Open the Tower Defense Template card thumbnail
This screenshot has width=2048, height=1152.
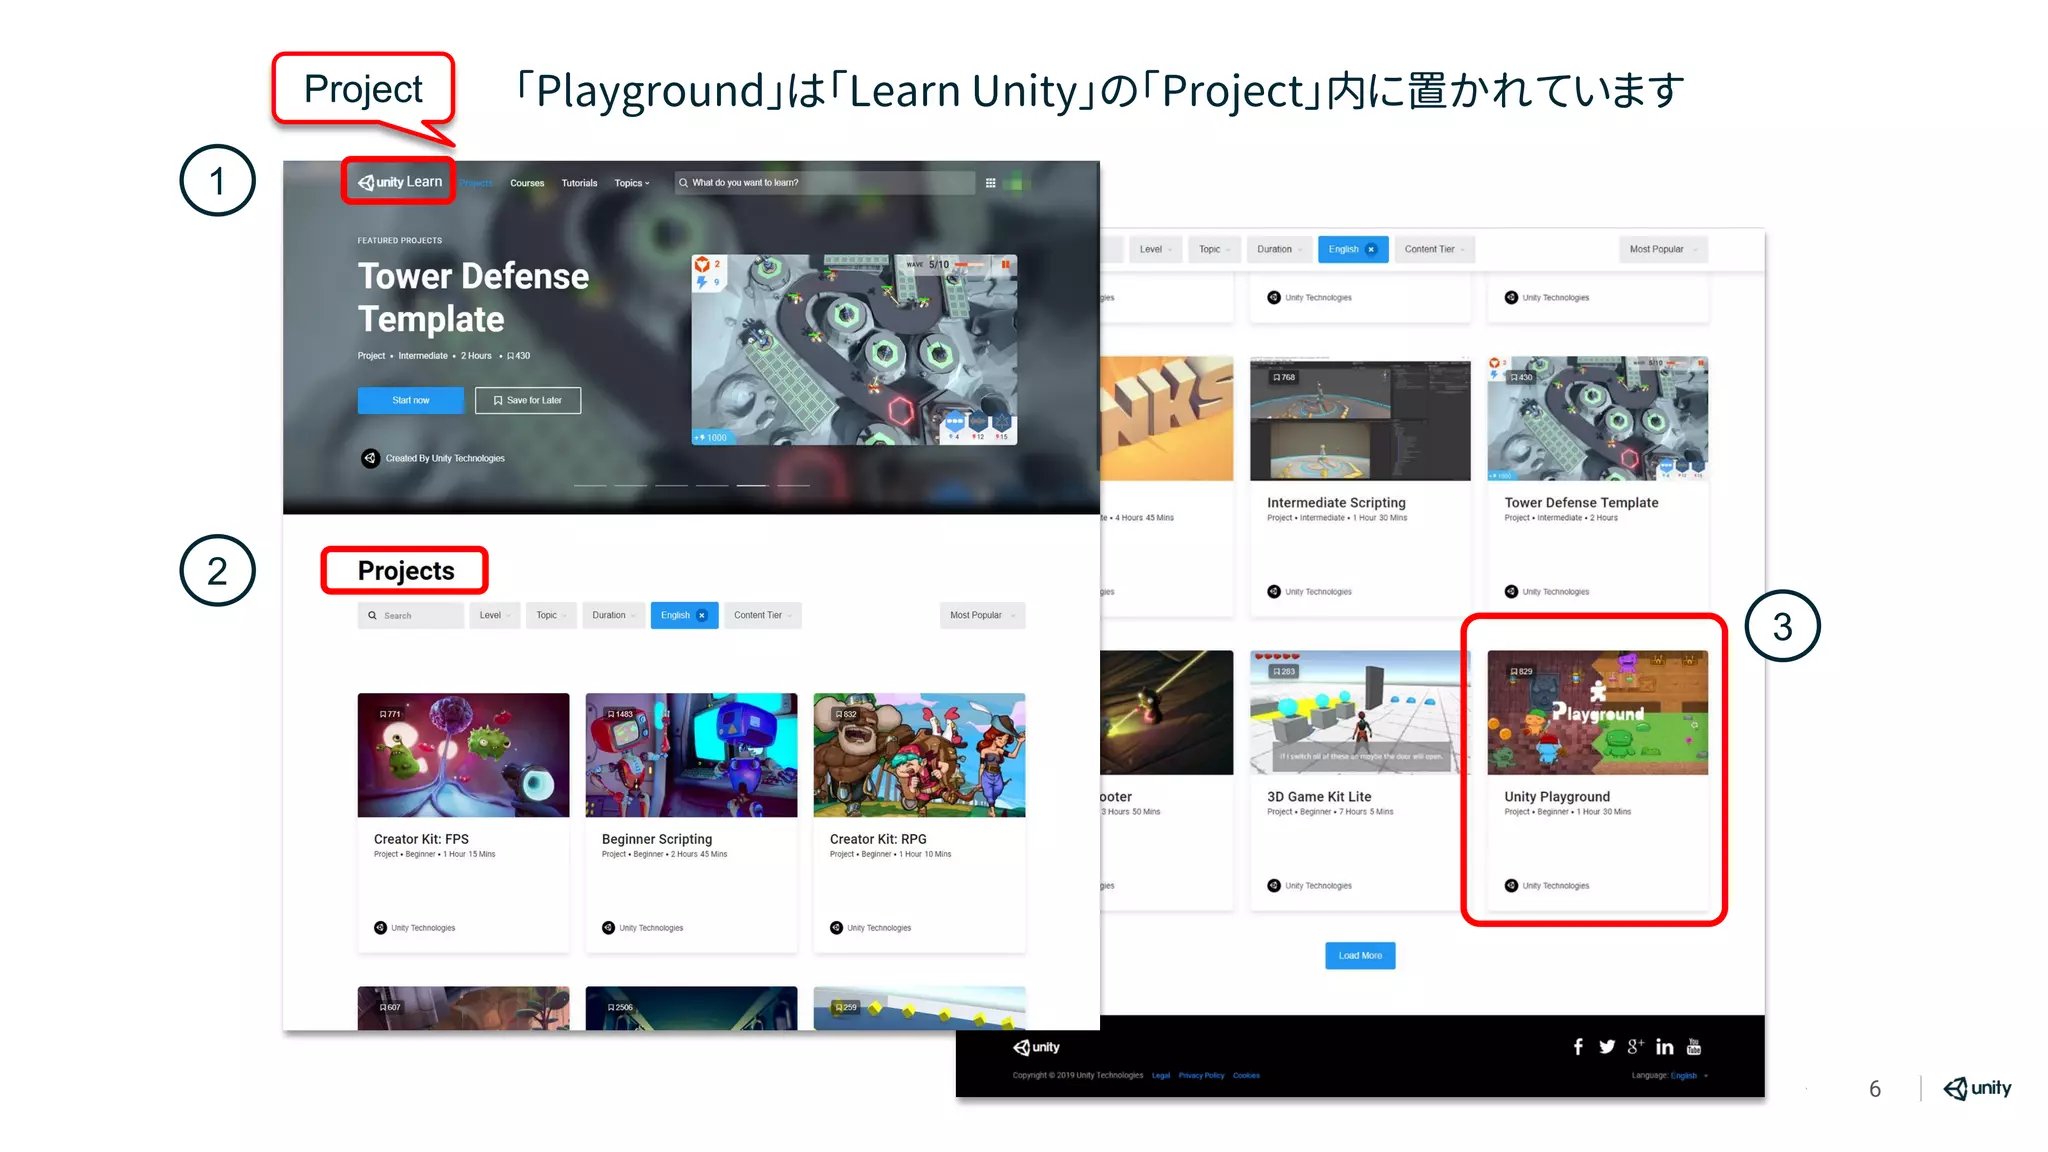[1598, 419]
